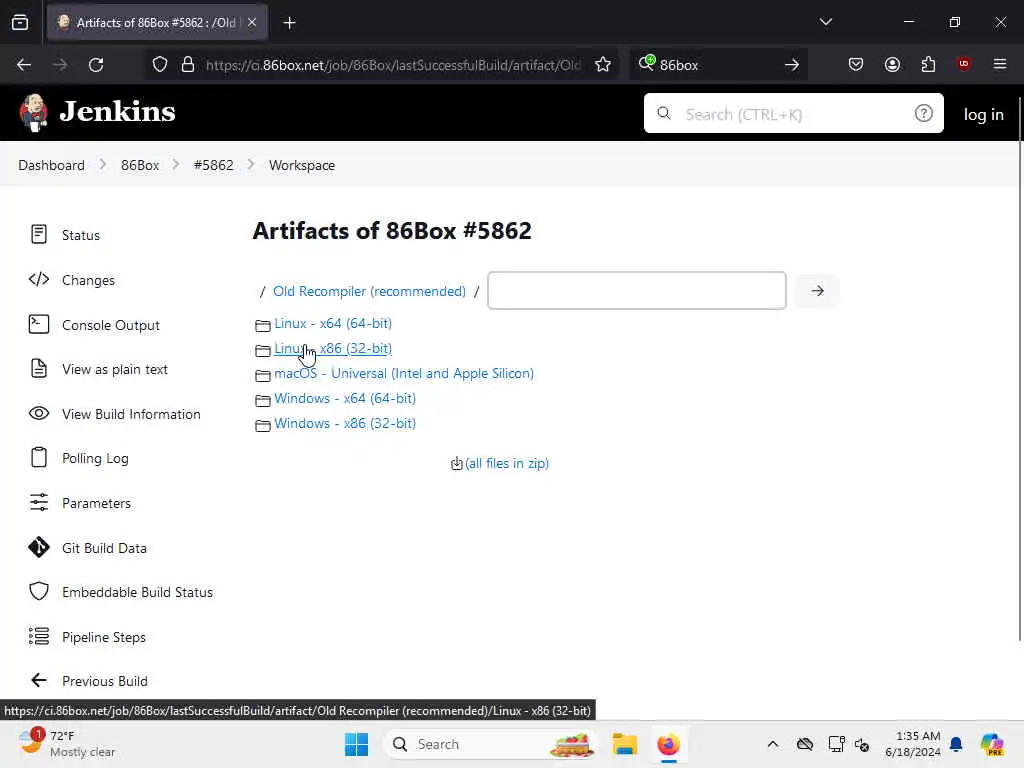Click the Git Build Data diamond icon

coord(39,547)
